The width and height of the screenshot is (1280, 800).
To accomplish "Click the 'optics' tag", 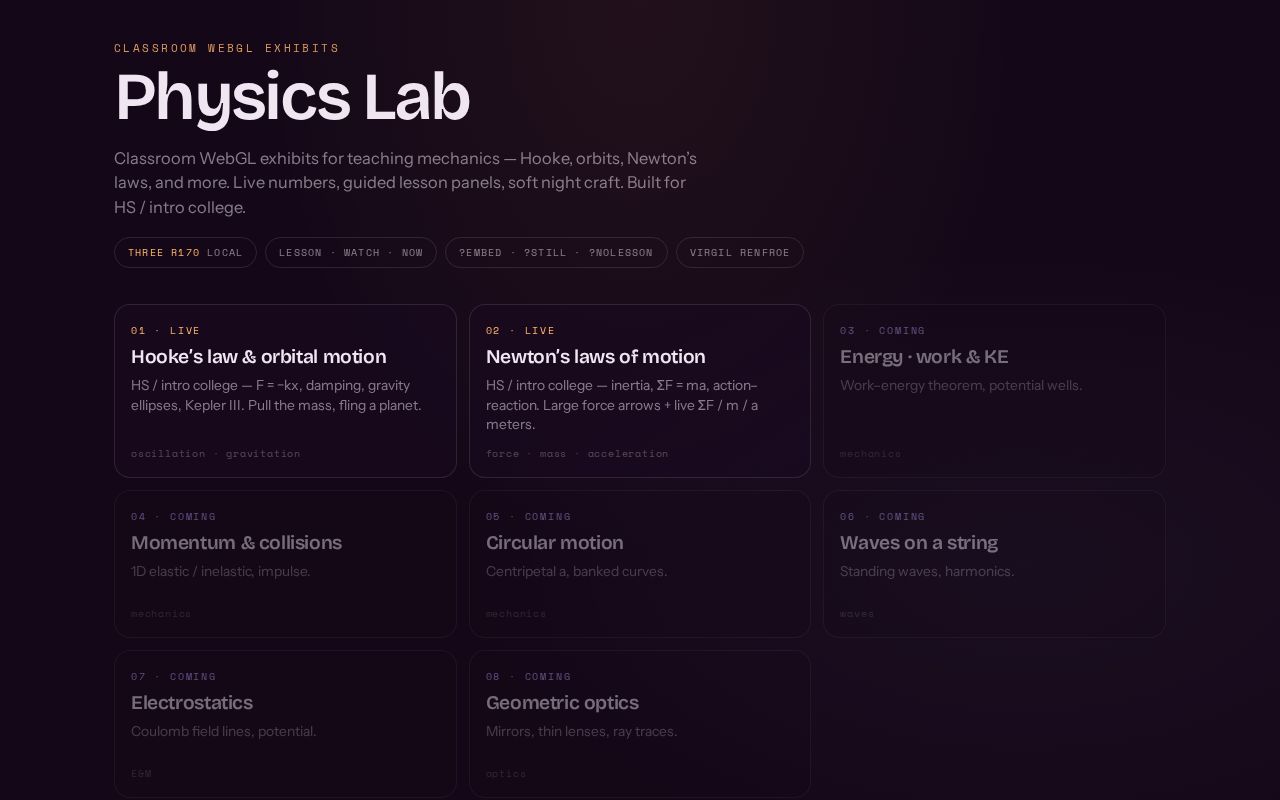I will click(506, 774).
